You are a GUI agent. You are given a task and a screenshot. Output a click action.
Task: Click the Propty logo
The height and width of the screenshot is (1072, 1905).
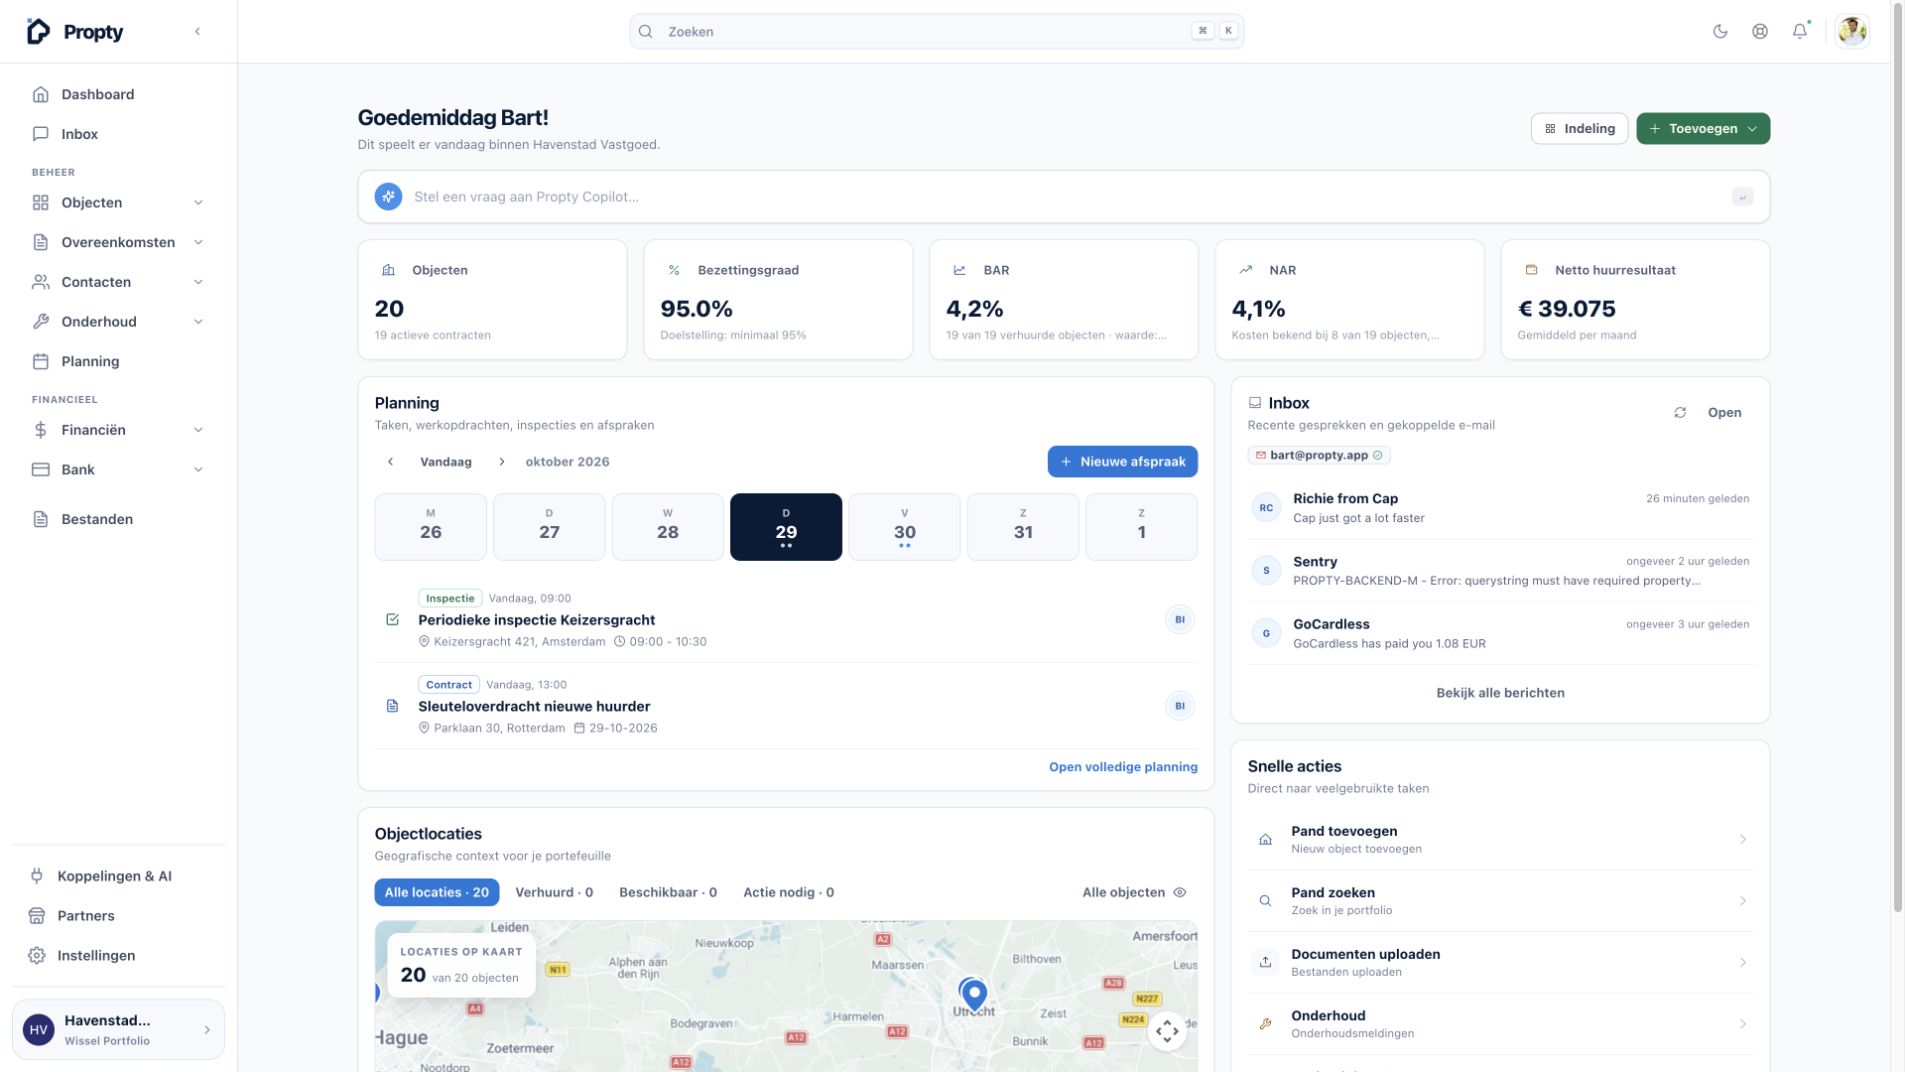(x=74, y=31)
